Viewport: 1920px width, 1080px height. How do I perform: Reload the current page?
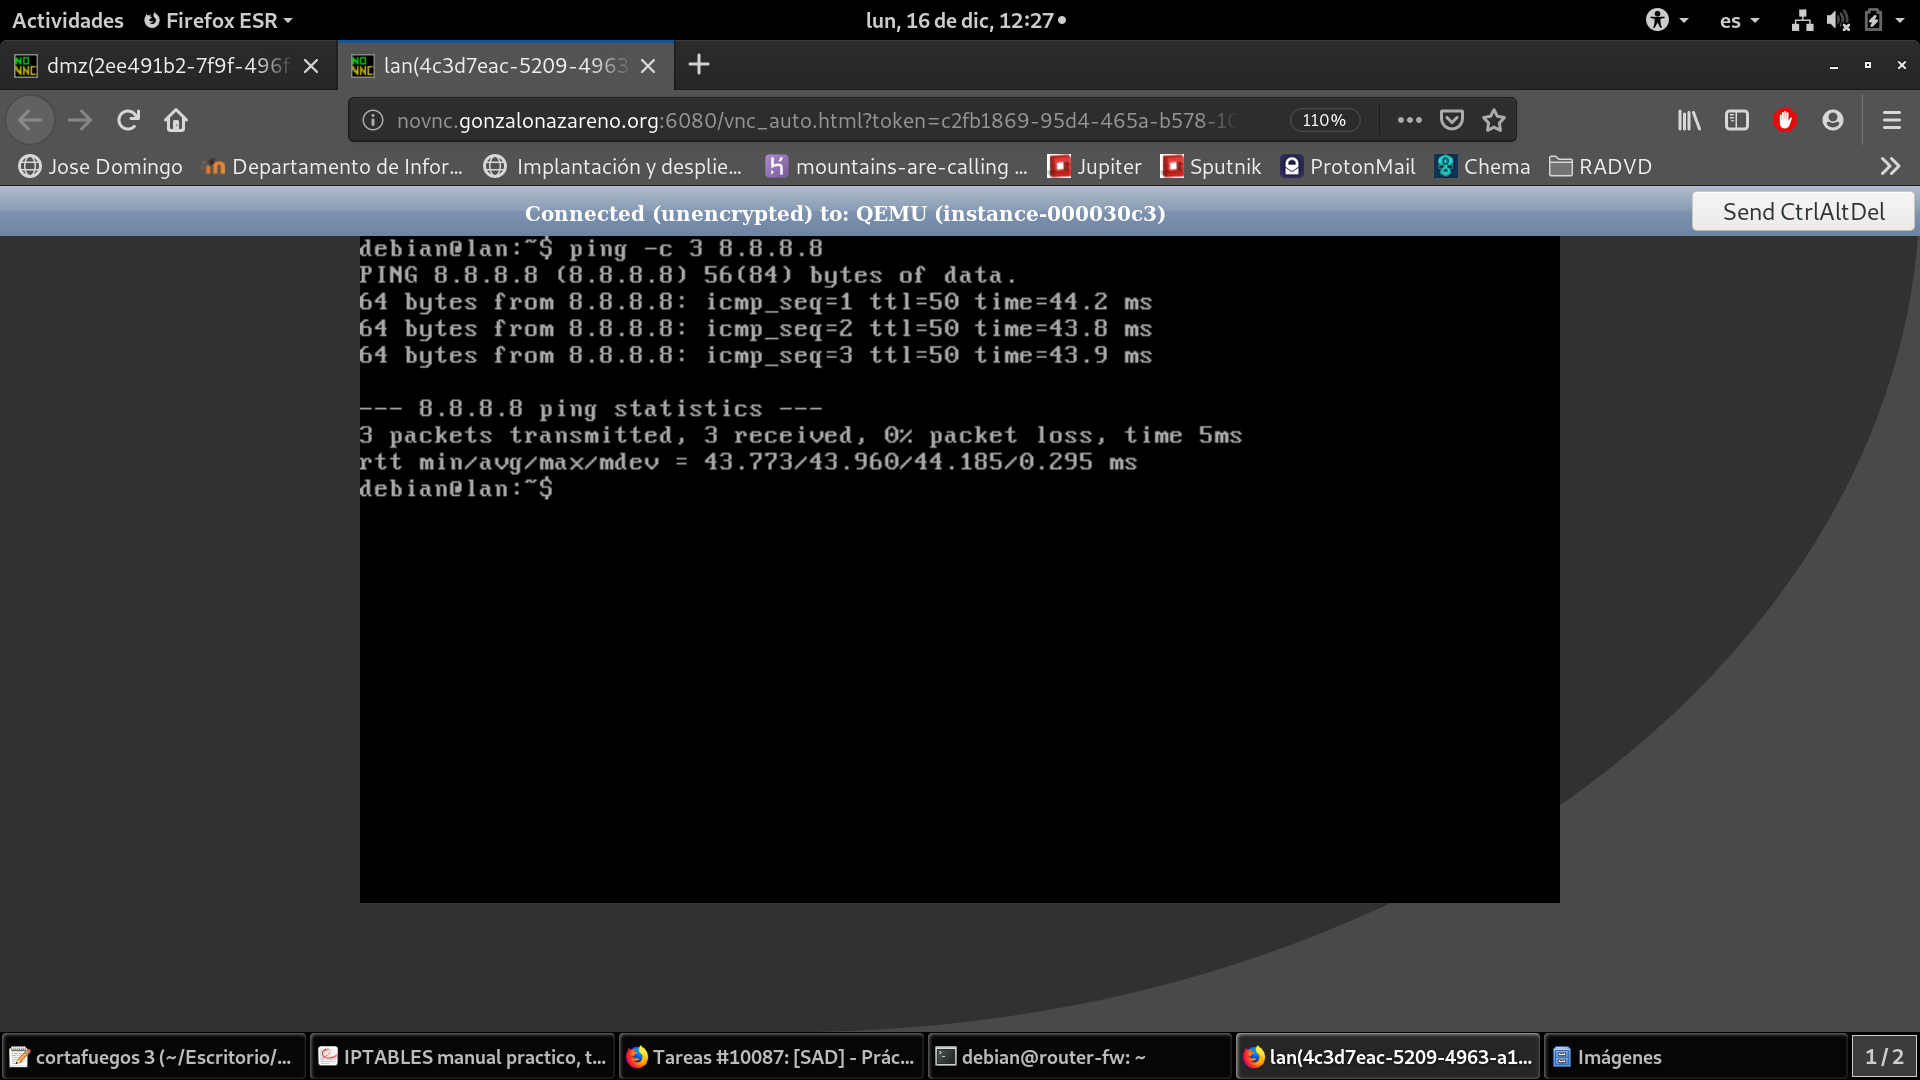pyautogui.click(x=128, y=120)
